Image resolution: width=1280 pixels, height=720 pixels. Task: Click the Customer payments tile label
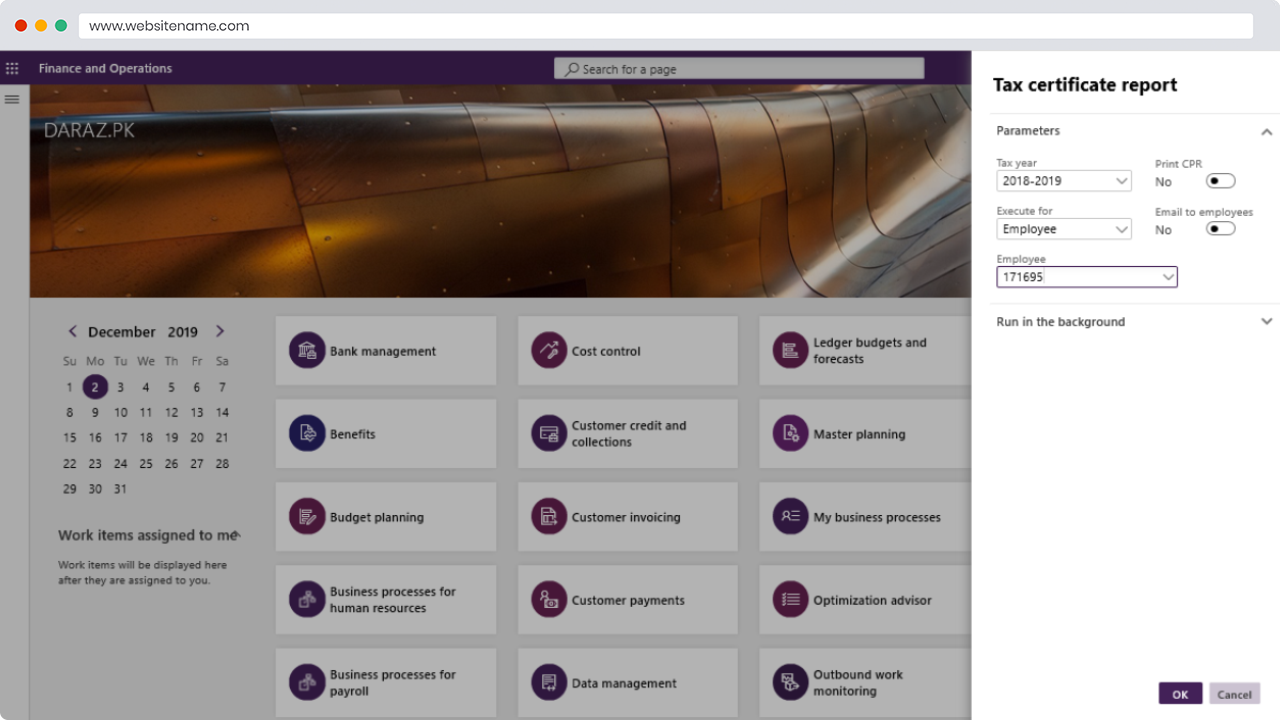pyautogui.click(x=628, y=600)
